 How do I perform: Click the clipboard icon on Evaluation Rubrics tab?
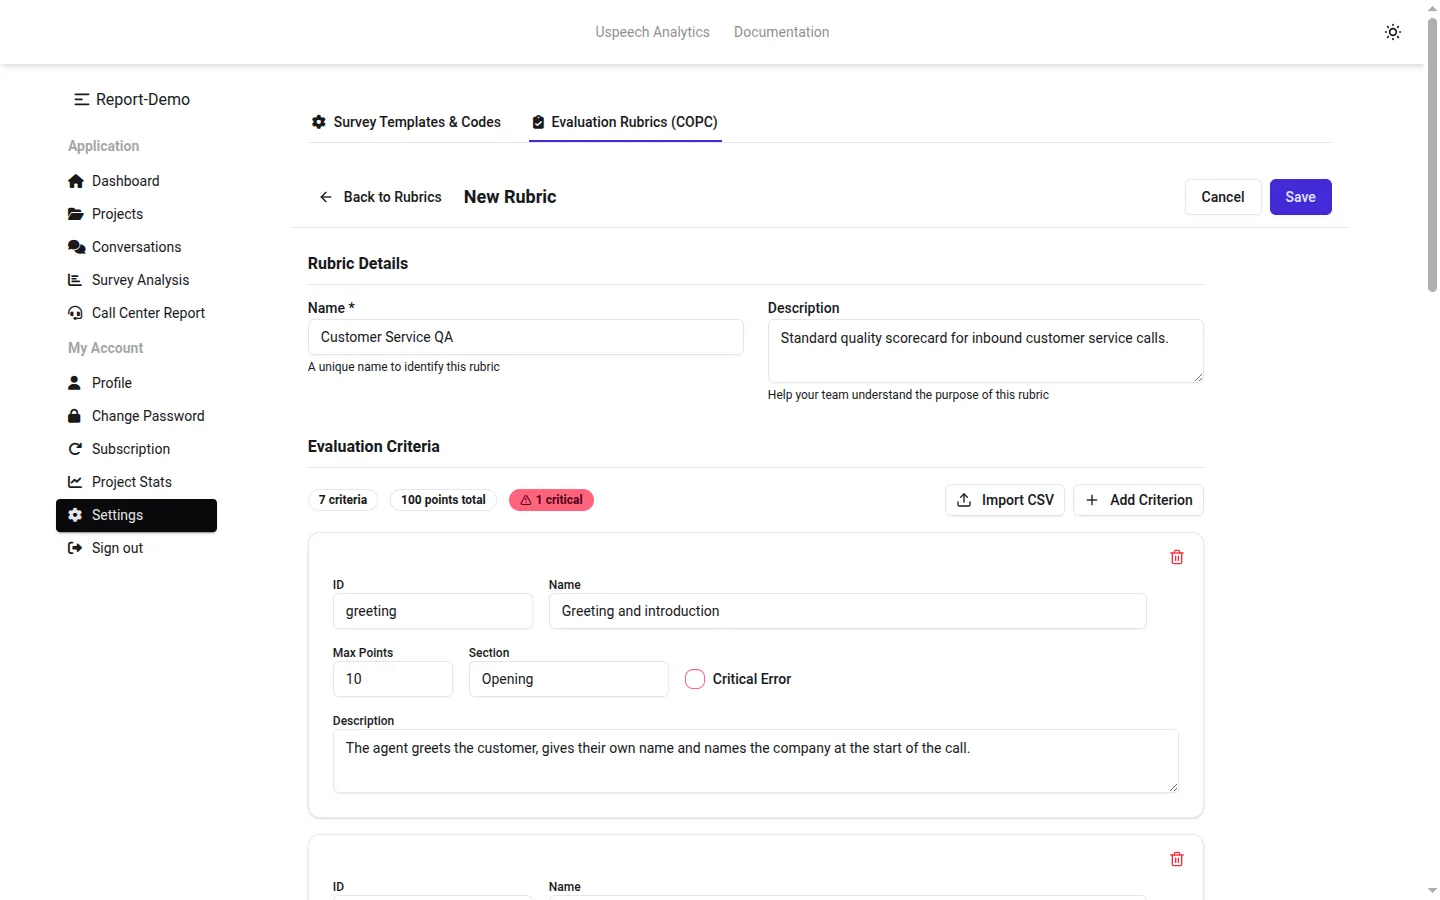[x=538, y=122]
